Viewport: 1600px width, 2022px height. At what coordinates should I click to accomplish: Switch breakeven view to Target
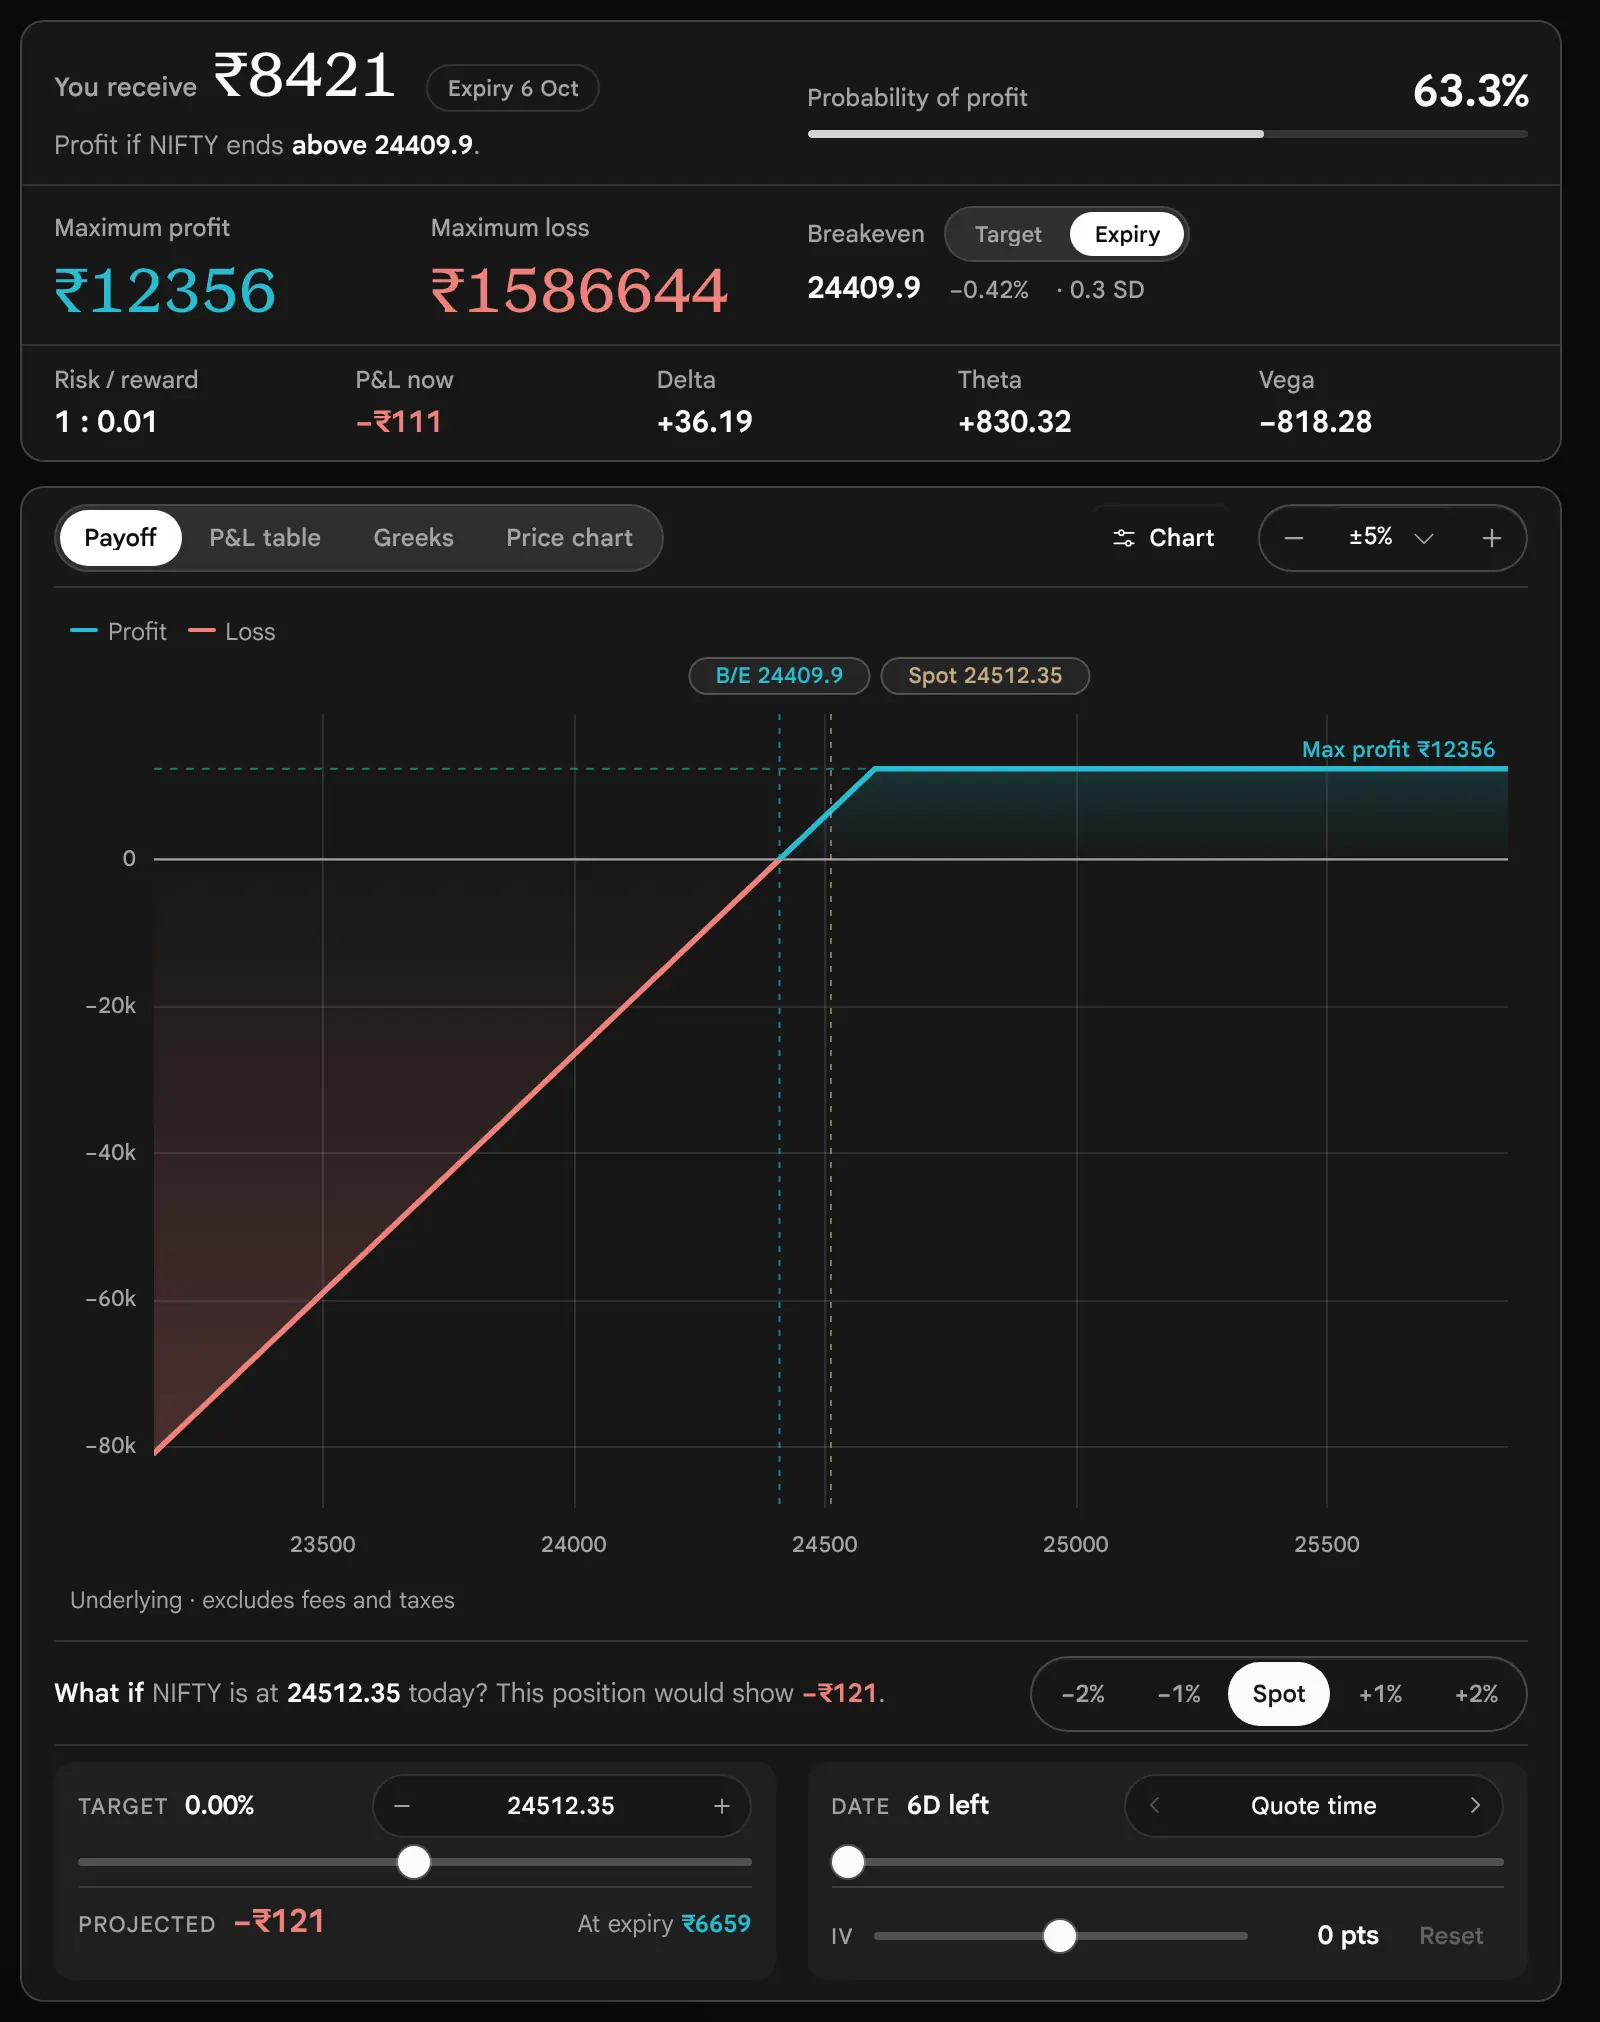[x=1008, y=234]
